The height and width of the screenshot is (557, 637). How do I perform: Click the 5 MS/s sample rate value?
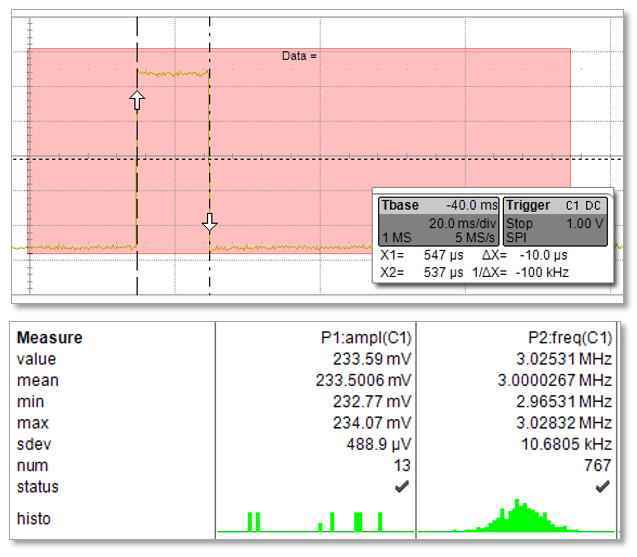coord(474,237)
